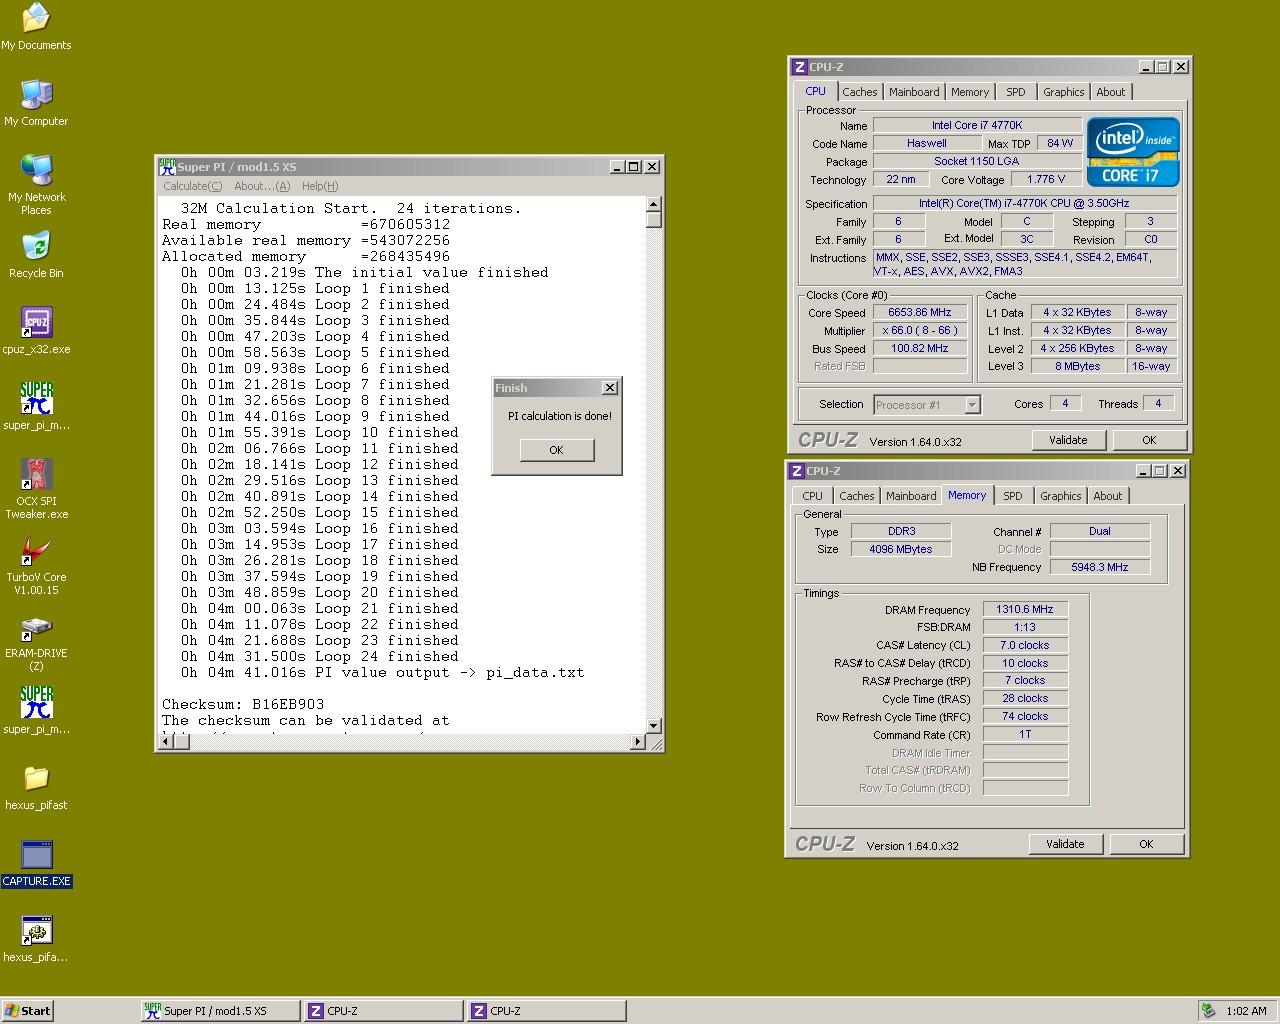The image size is (1280, 1024).
Task: Click the Command Rate 1T value
Action: (x=1025, y=734)
